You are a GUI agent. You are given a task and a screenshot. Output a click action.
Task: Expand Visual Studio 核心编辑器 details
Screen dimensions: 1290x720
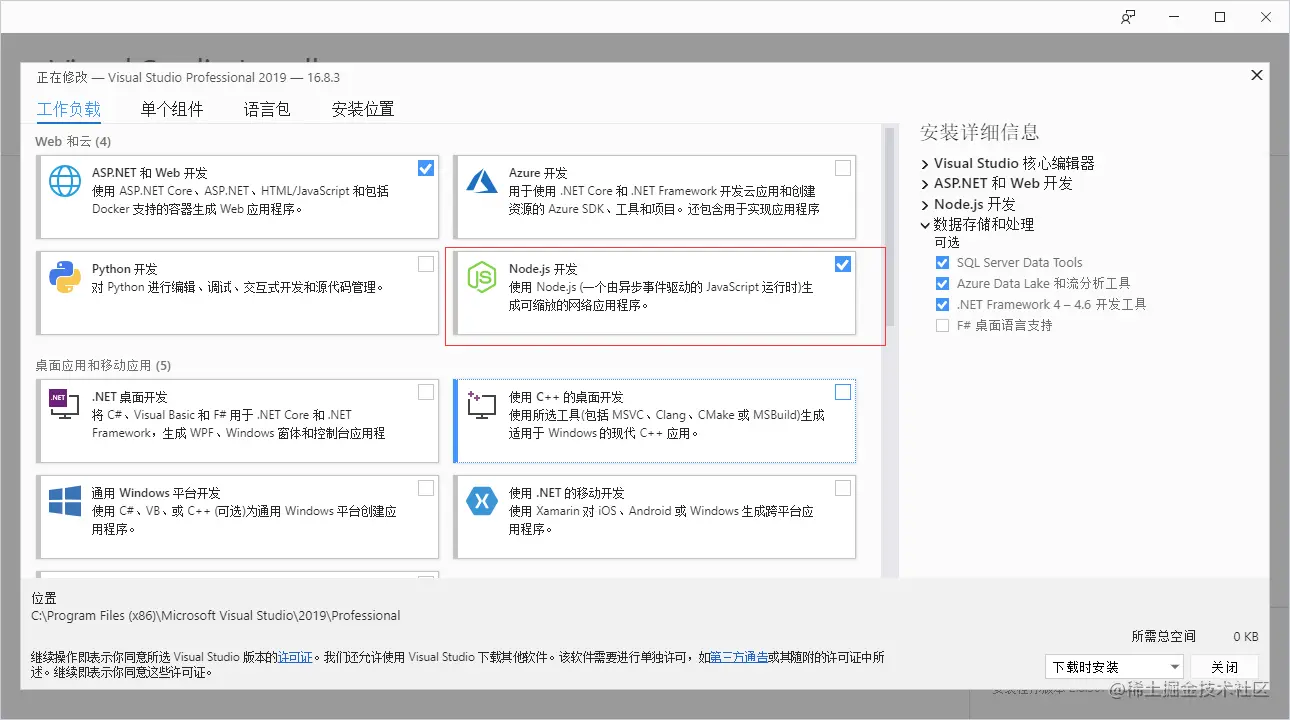click(x=925, y=164)
